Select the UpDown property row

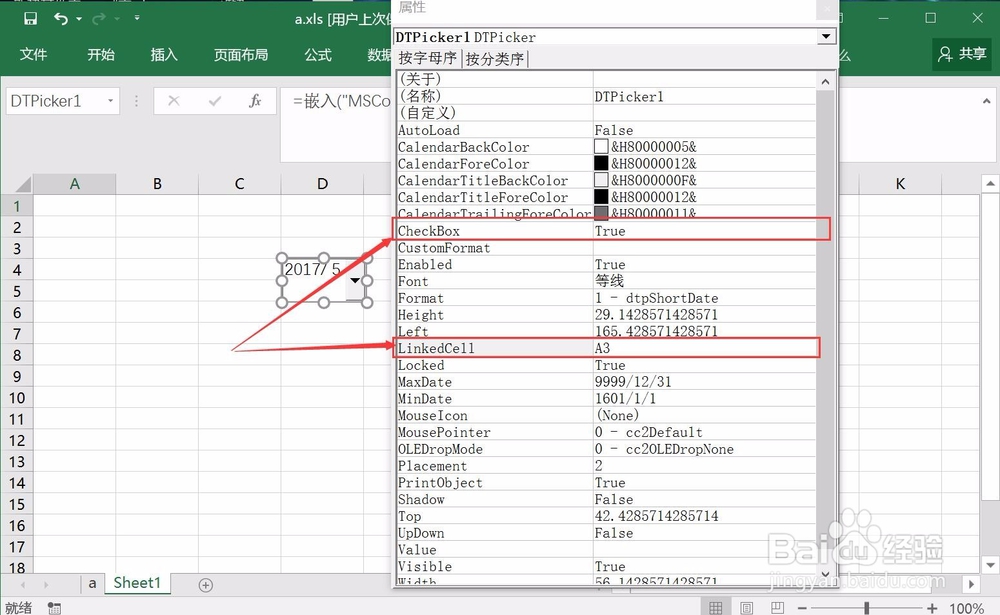tap(606, 533)
